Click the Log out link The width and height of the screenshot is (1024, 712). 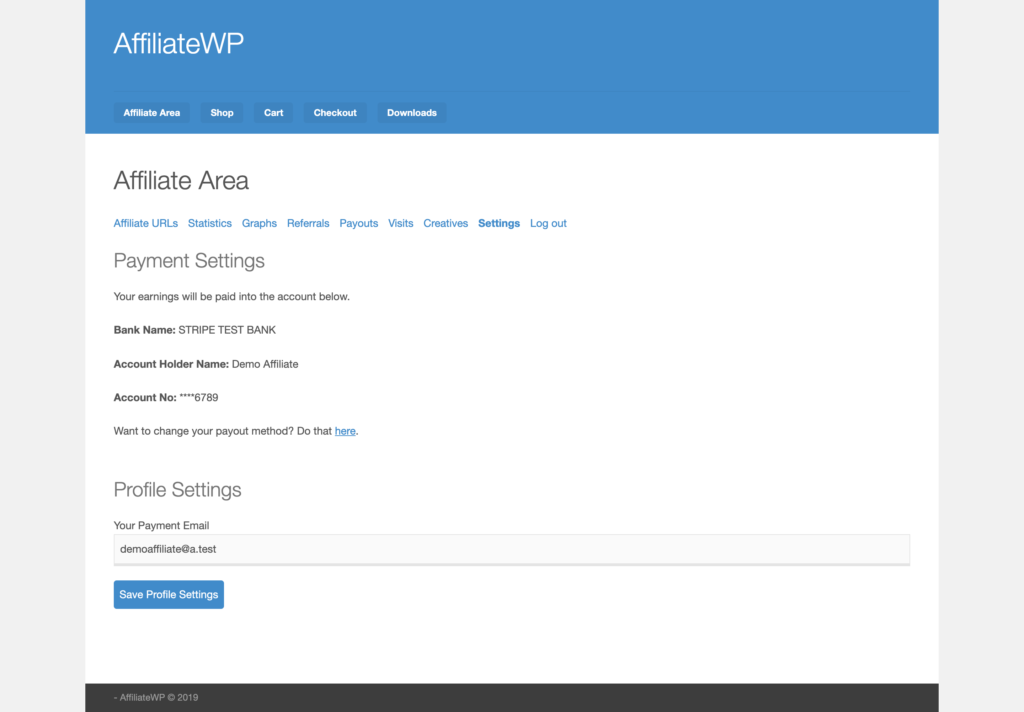(x=548, y=223)
